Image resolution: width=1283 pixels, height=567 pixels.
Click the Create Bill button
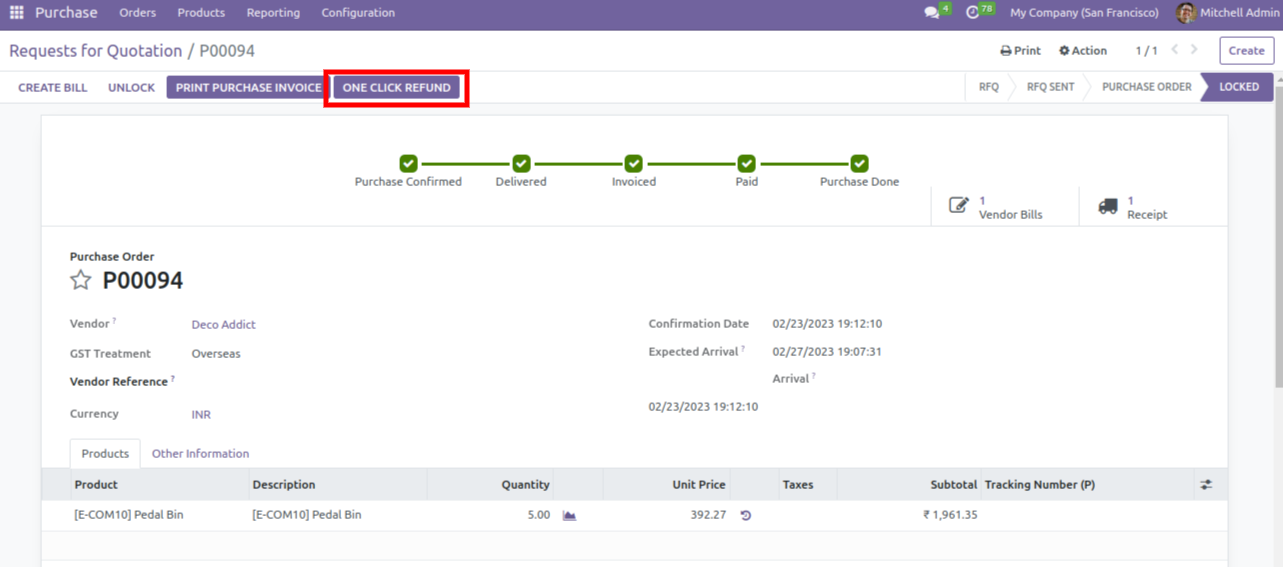(x=53, y=88)
